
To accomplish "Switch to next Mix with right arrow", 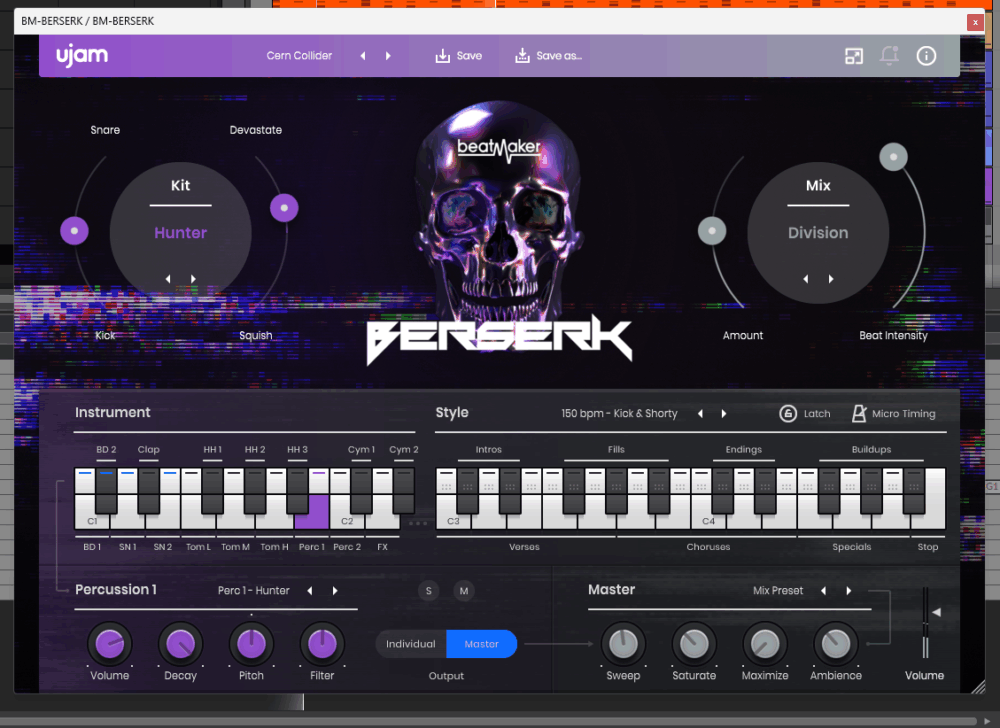I will [831, 279].
